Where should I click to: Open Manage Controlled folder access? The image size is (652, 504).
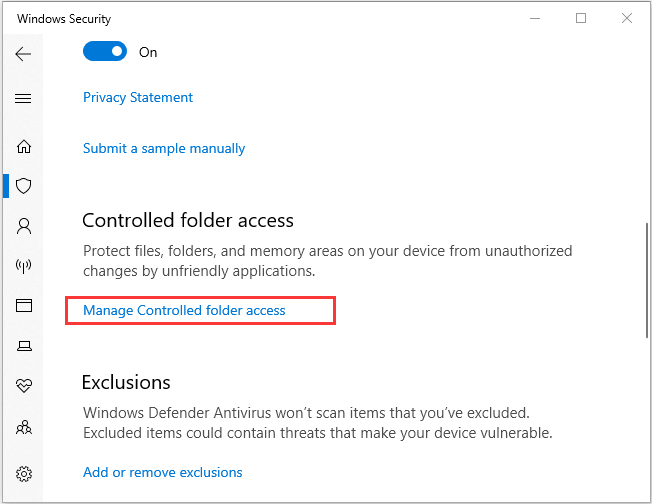pyautogui.click(x=184, y=310)
